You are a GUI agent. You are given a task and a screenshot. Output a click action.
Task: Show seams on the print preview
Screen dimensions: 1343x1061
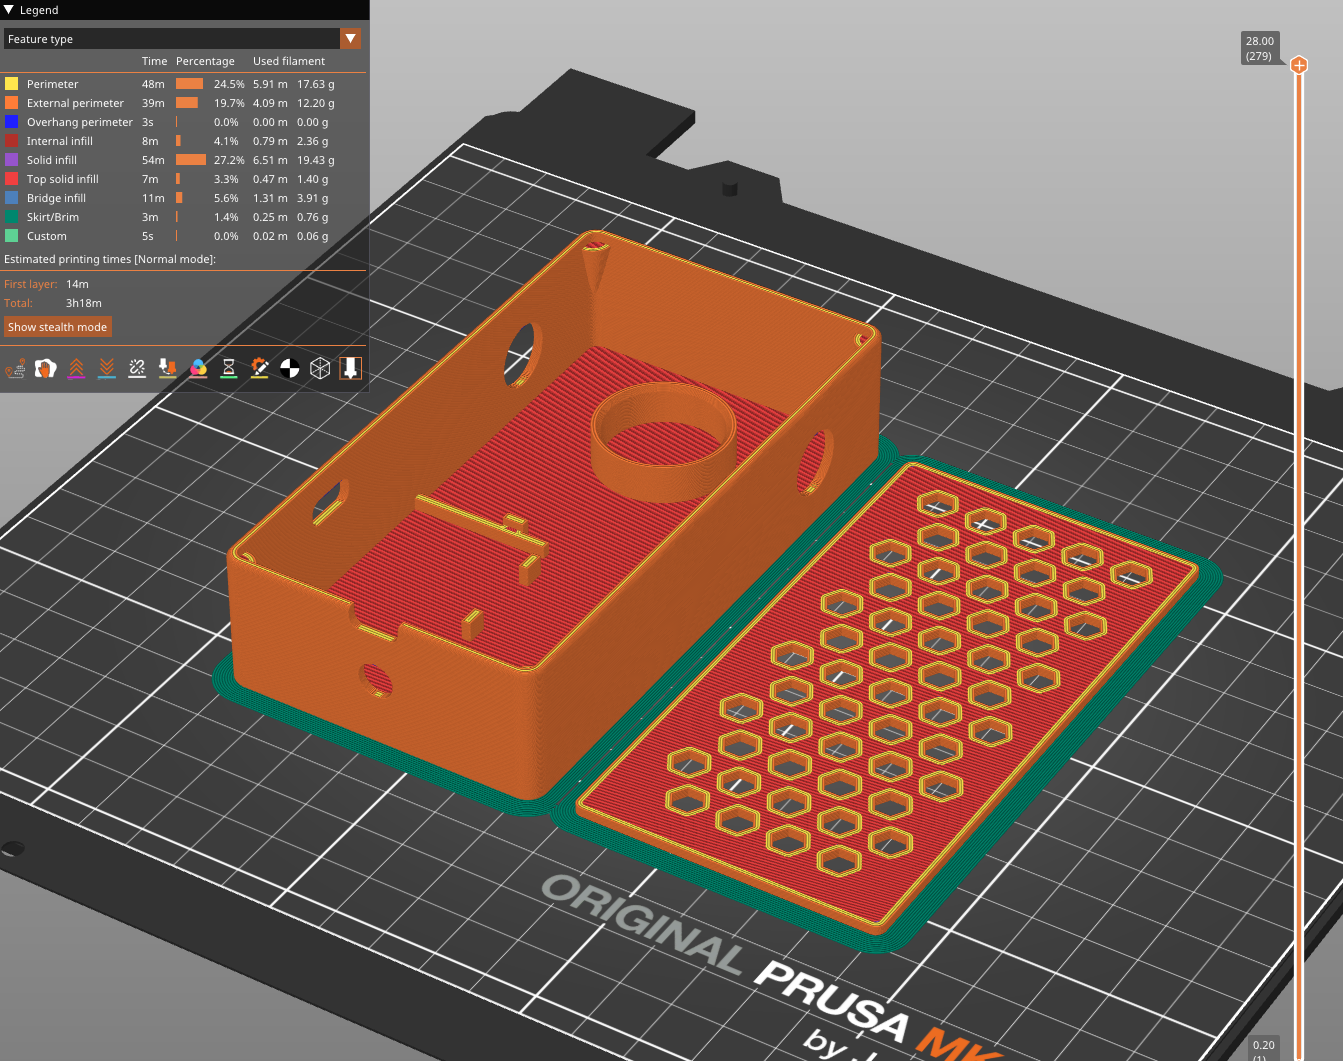coord(136,370)
